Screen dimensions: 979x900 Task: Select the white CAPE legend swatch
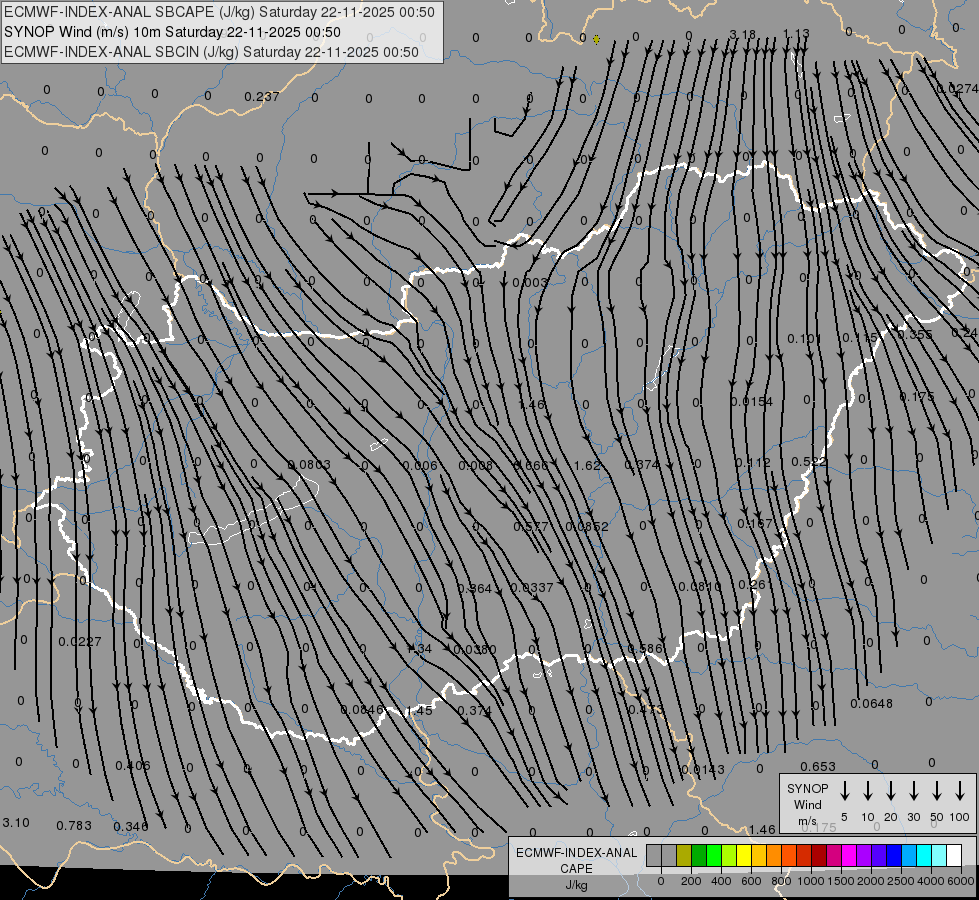coord(953,856)
